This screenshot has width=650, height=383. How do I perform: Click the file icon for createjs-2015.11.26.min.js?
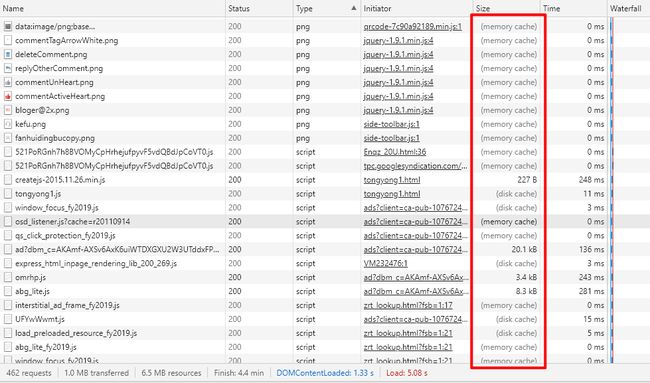pos(7,180)
